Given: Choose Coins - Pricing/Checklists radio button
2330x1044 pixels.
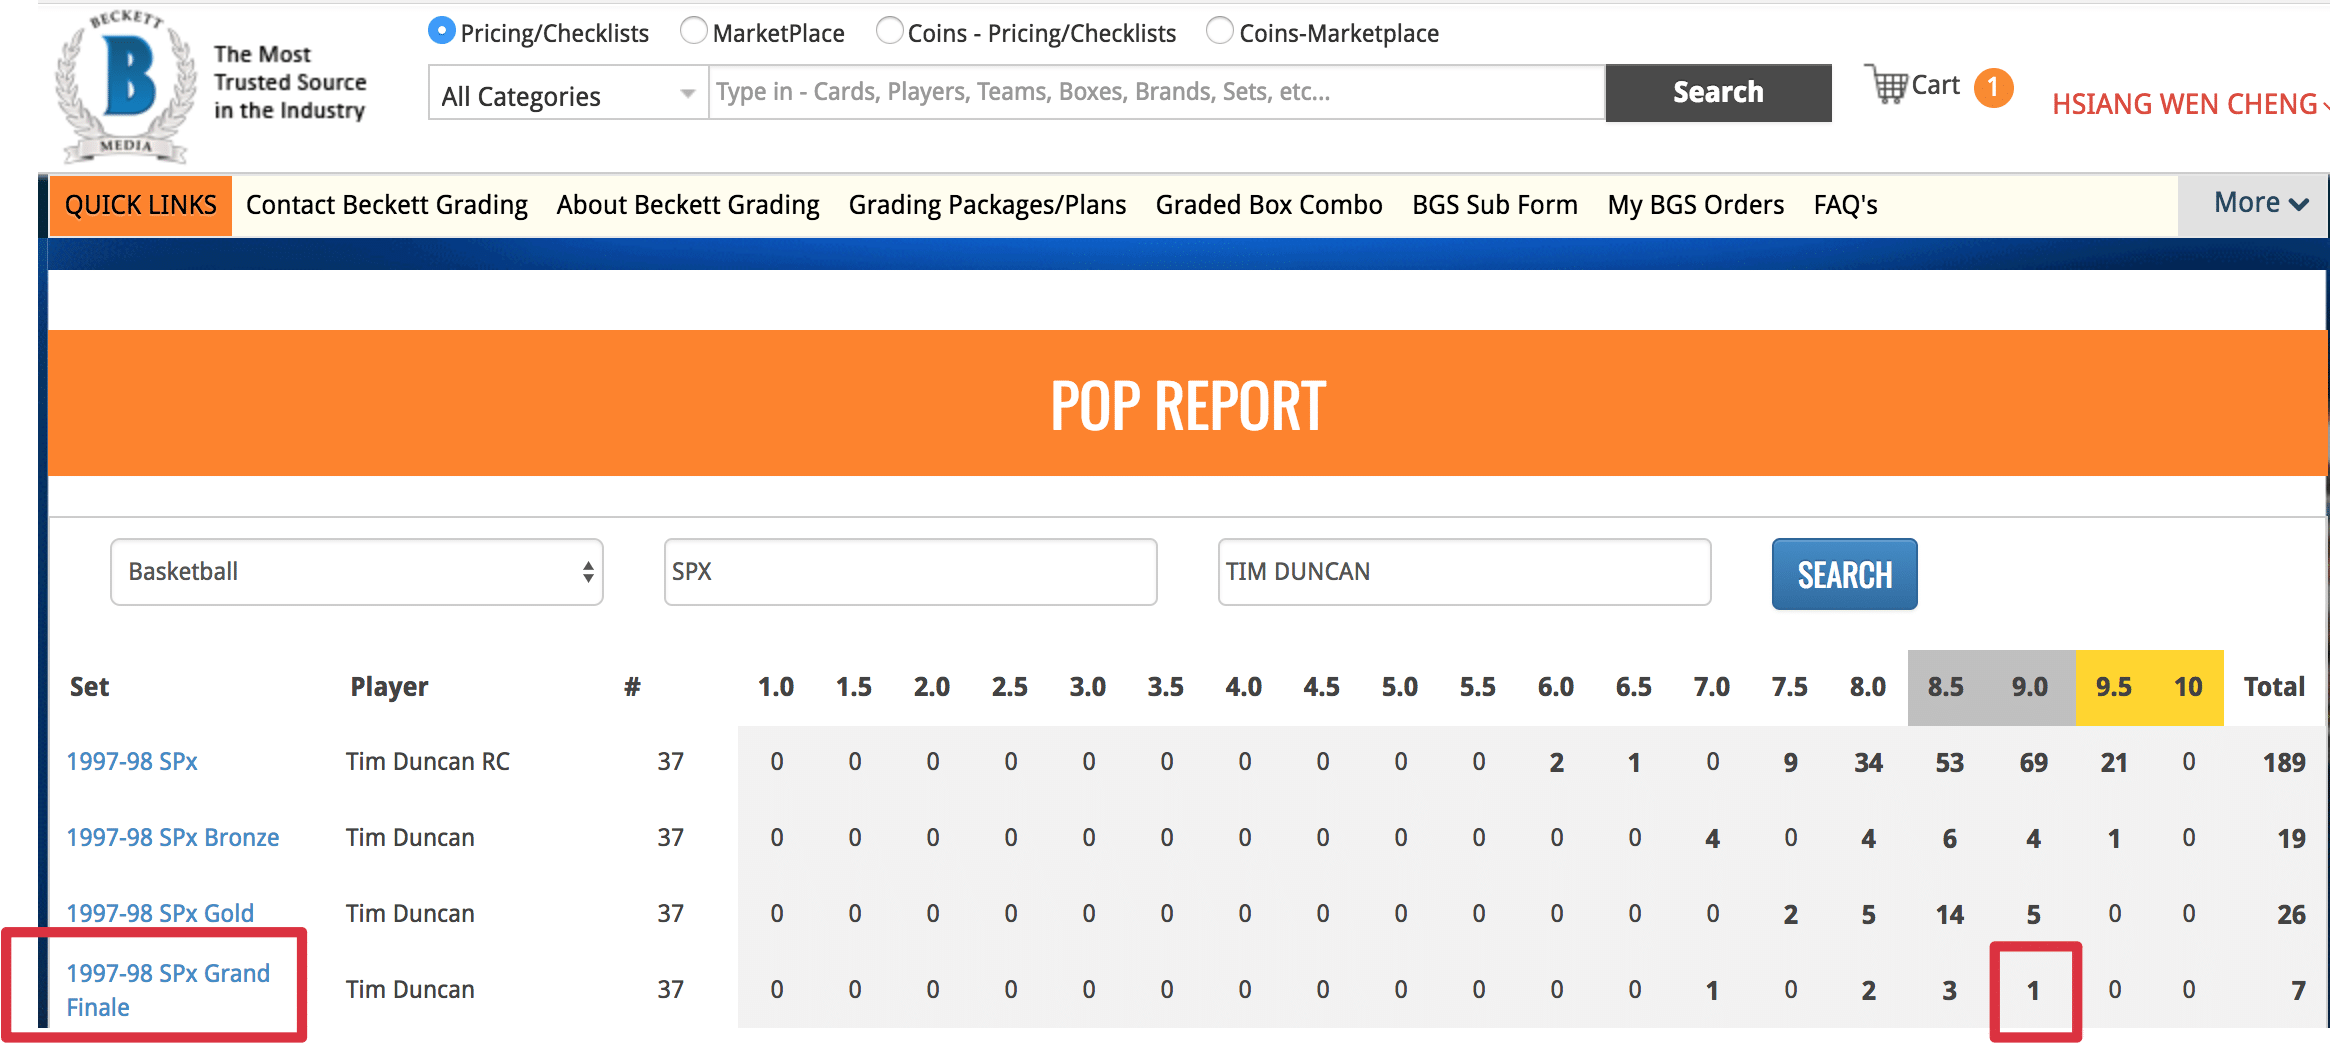Looking at the screenshot, I should 889,32.
